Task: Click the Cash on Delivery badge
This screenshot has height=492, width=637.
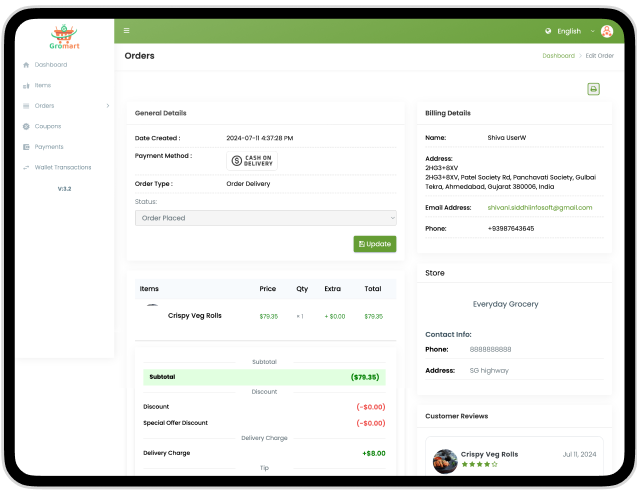Action: tap(251, 160)
